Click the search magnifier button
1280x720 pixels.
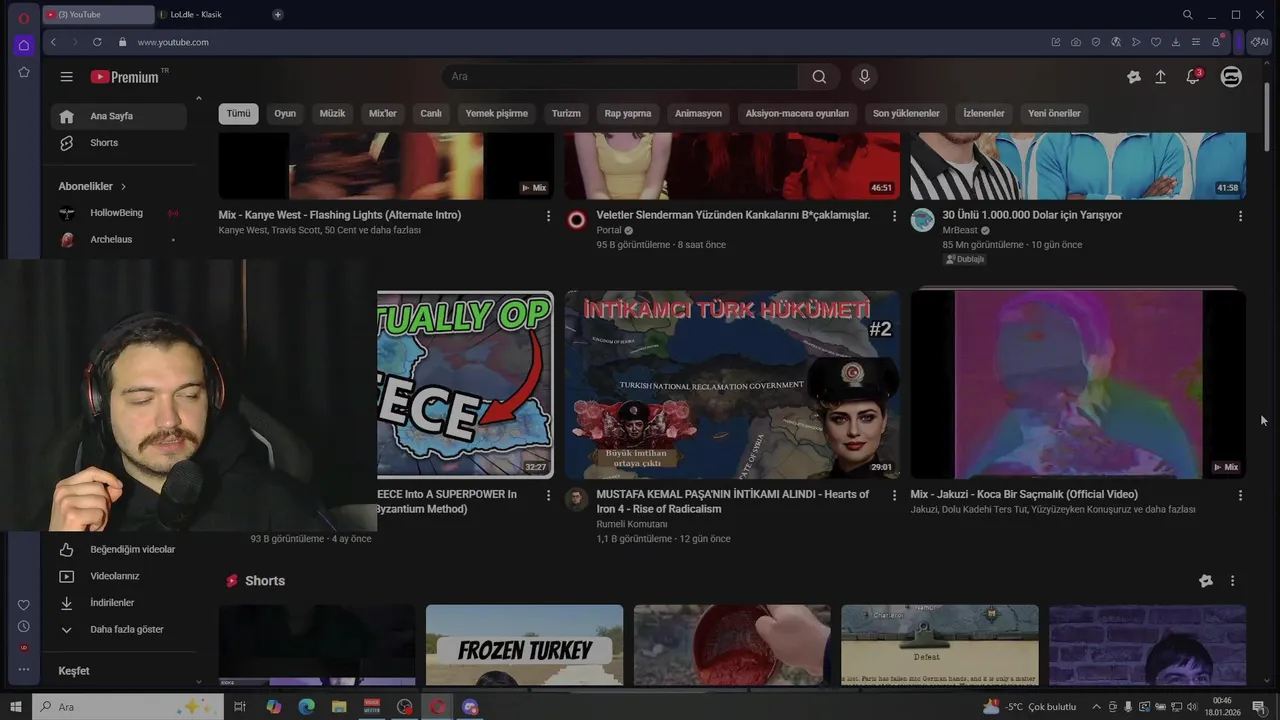[x=819, y=77]
